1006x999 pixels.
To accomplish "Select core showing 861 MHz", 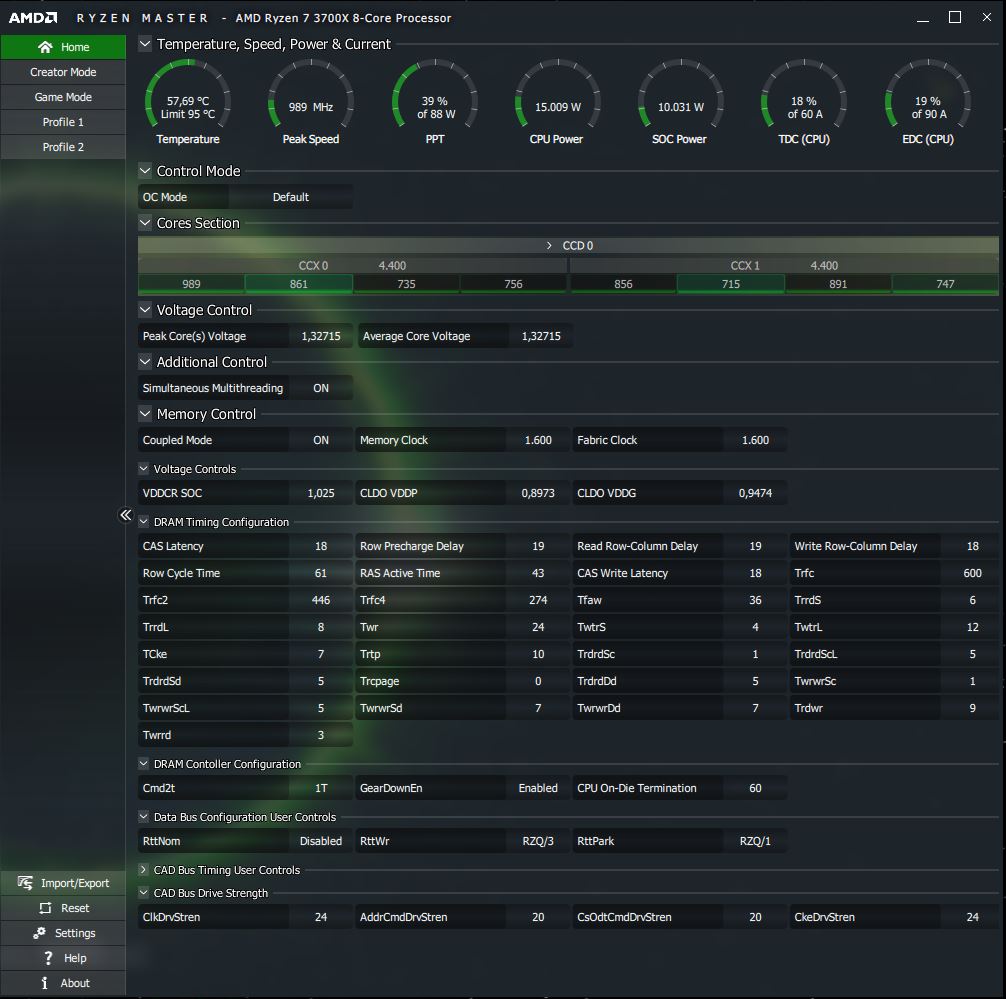I will pyautogui.click(x=299, y=284).
